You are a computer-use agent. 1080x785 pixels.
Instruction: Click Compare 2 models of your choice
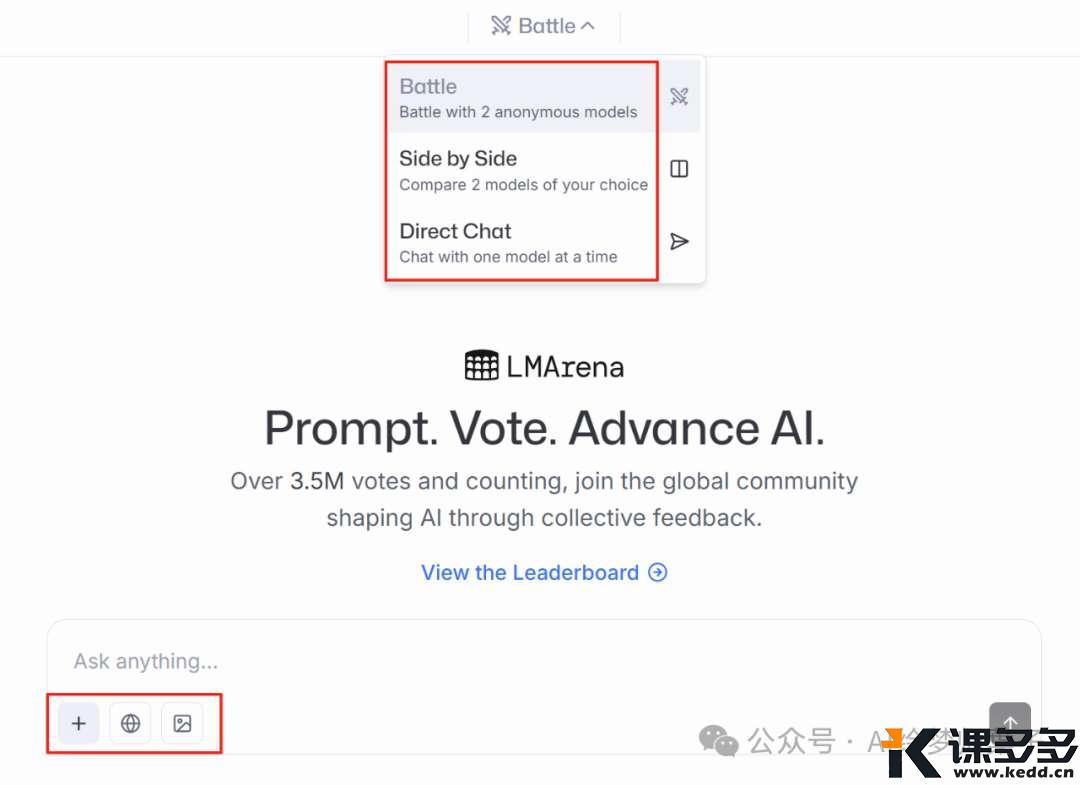523,185
